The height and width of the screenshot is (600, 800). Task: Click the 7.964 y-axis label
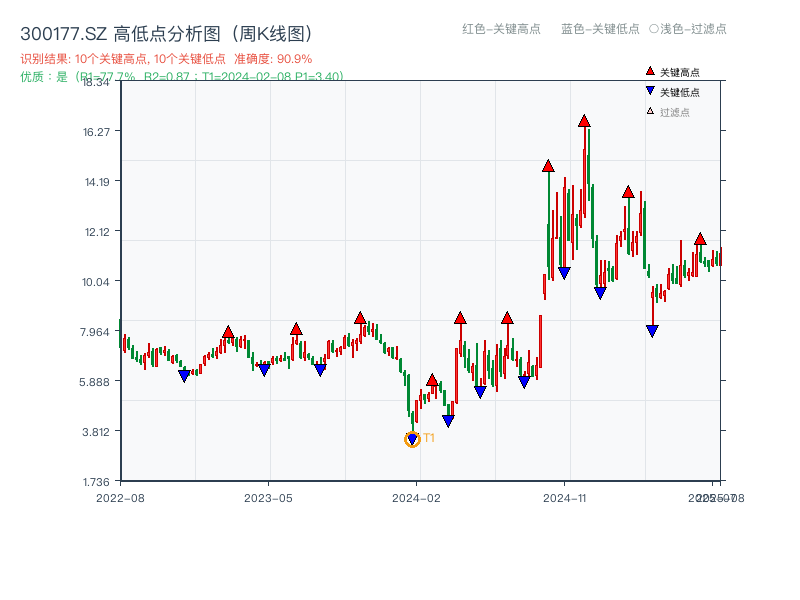pyautogui.click(x=95, y=332)
